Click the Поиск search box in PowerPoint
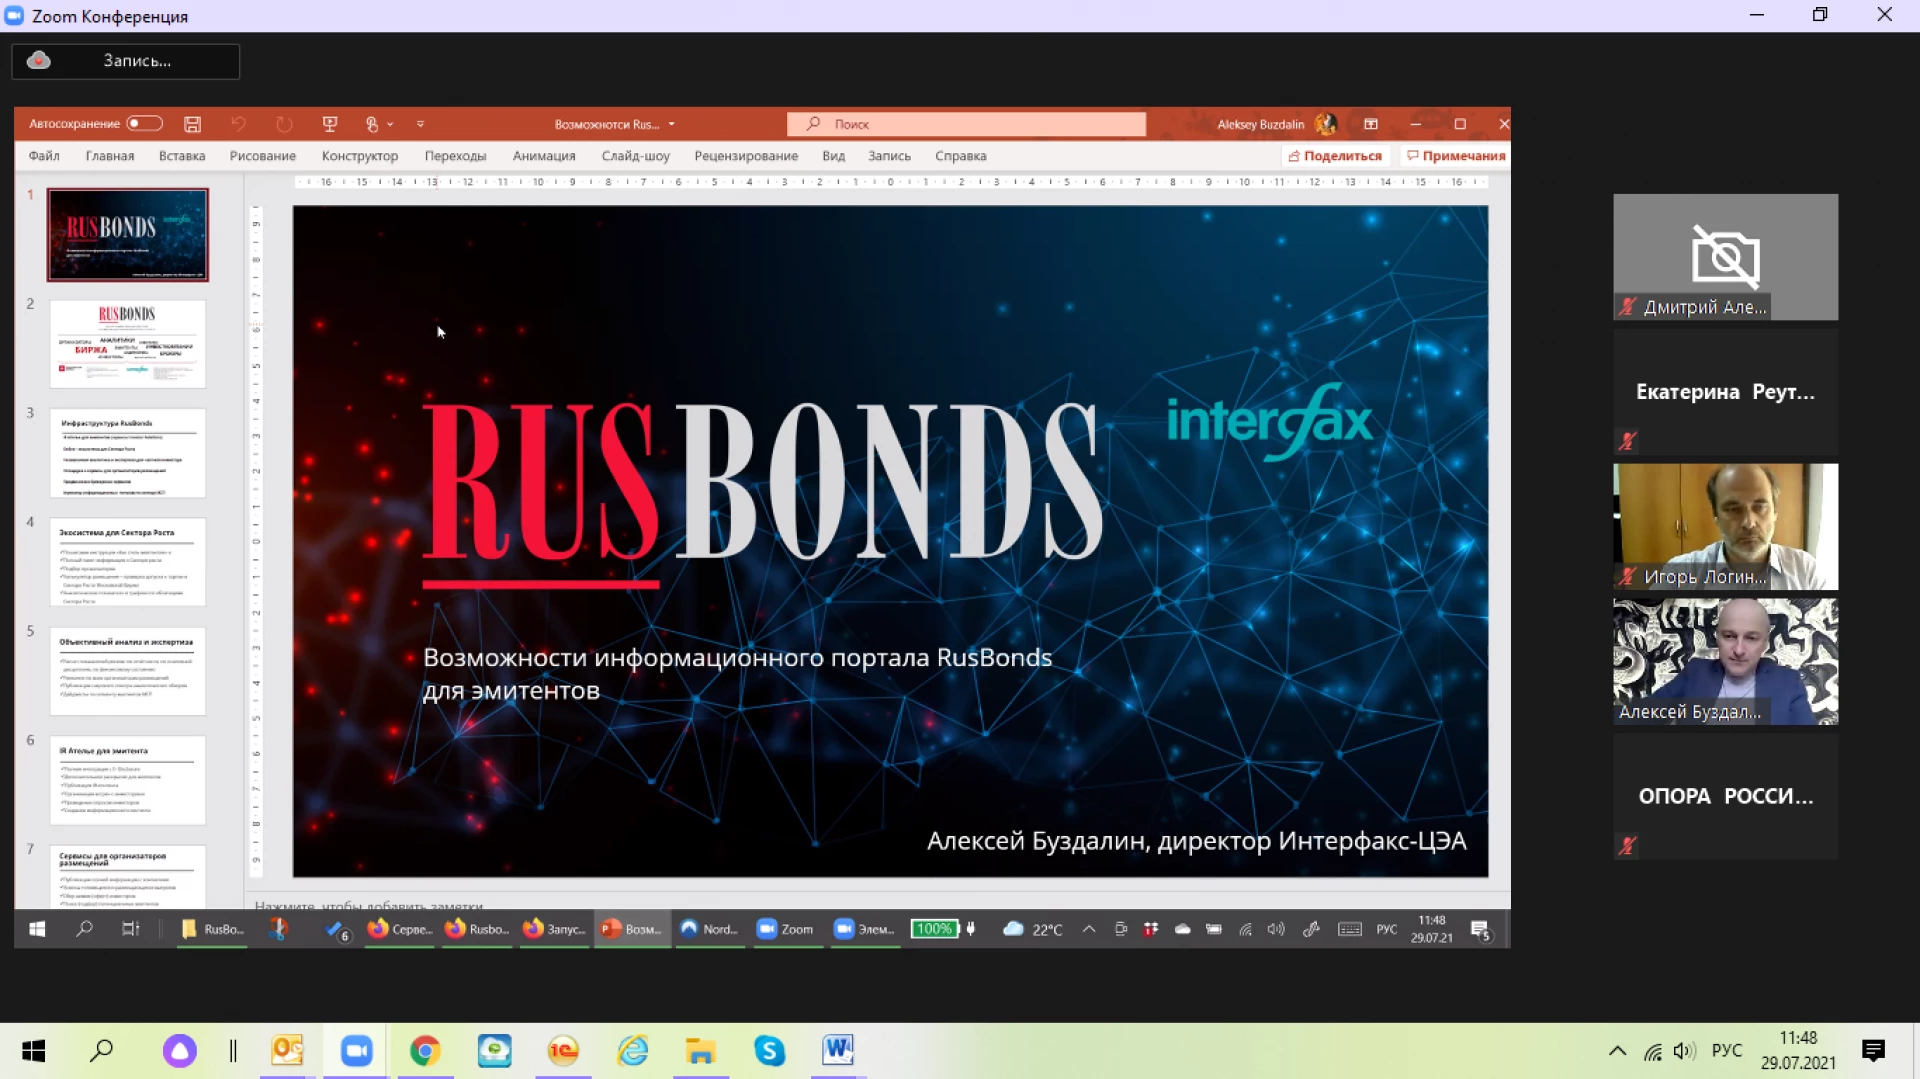1920x1079 pixels. tap(966, 124)
